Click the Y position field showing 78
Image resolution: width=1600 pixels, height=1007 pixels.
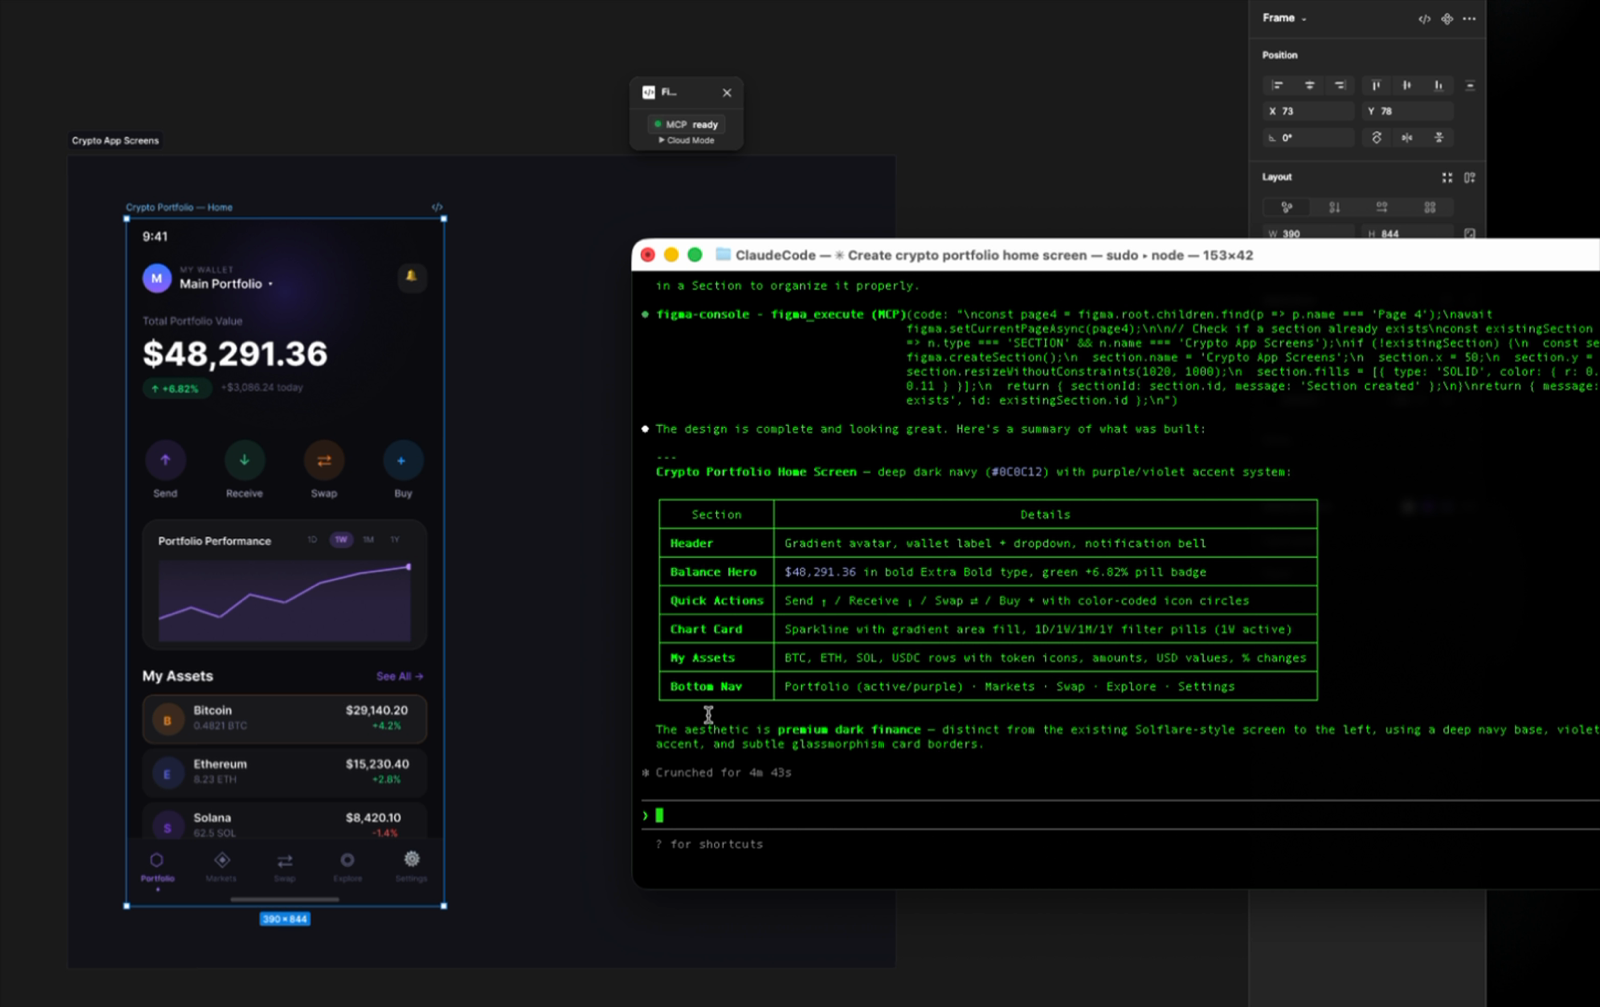(1408, 111)
